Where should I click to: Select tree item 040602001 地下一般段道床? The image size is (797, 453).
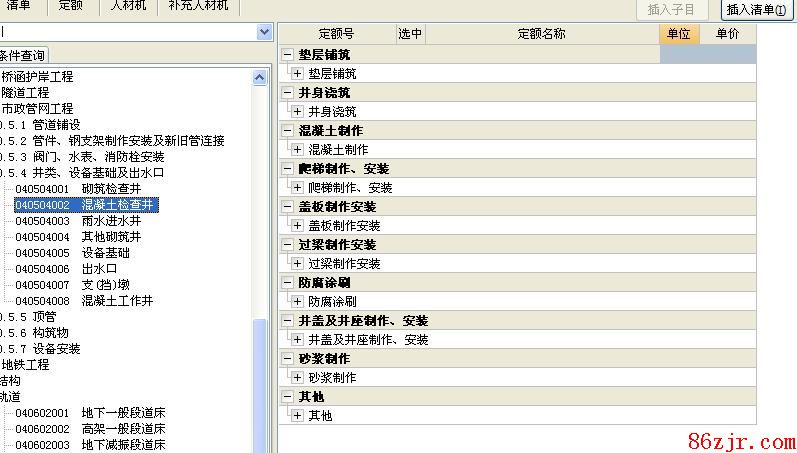(x=90, y=413)
